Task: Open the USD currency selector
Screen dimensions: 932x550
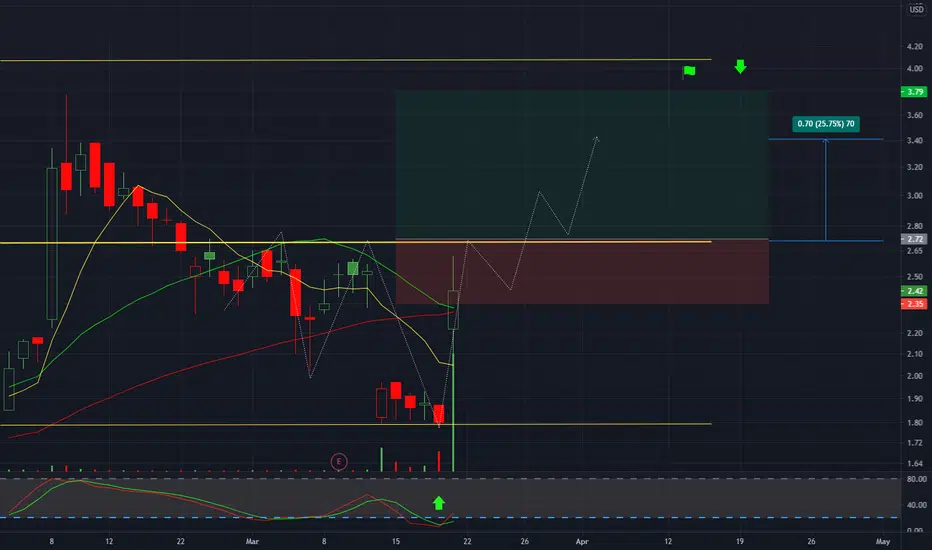Action: click(917, 9)
